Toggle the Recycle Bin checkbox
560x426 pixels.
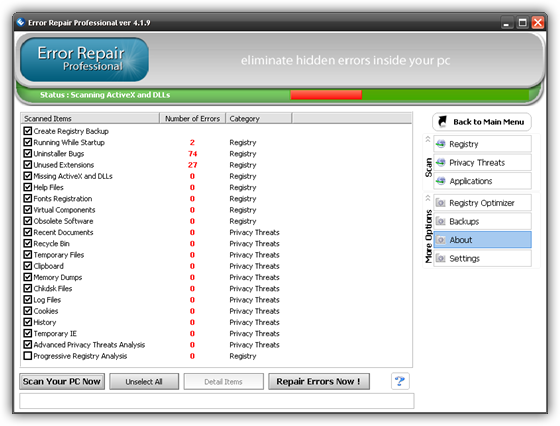pyautogui.click(x=28, y=243)
